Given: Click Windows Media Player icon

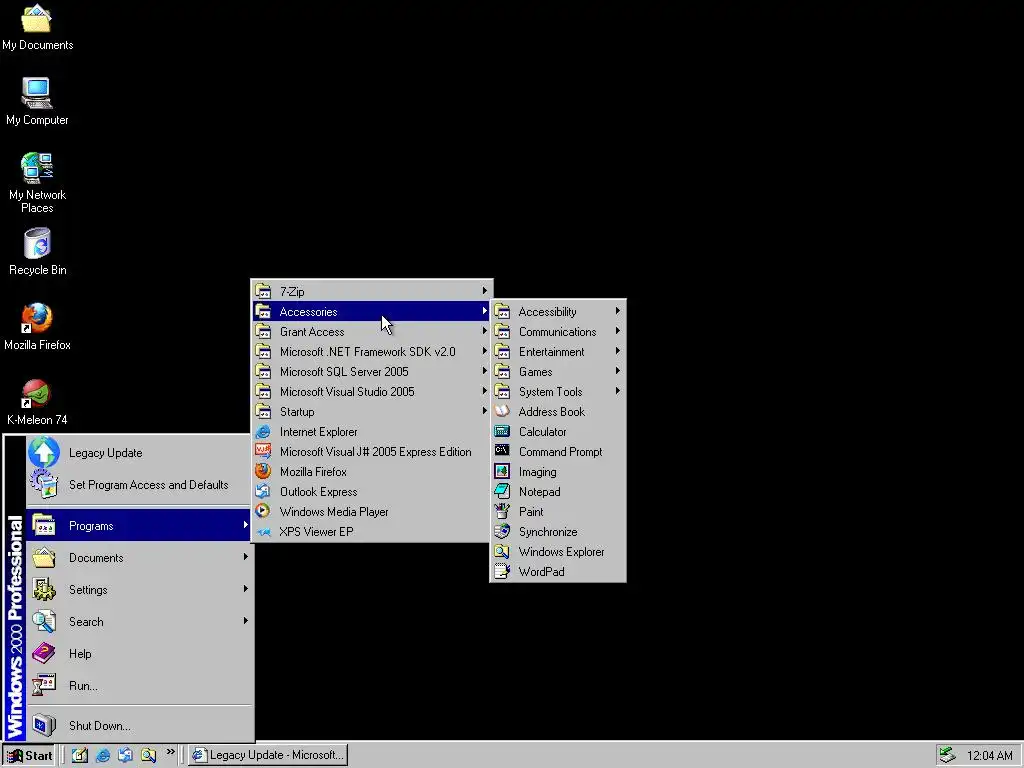Looking at the screenshot, I should tap(263, 511).
